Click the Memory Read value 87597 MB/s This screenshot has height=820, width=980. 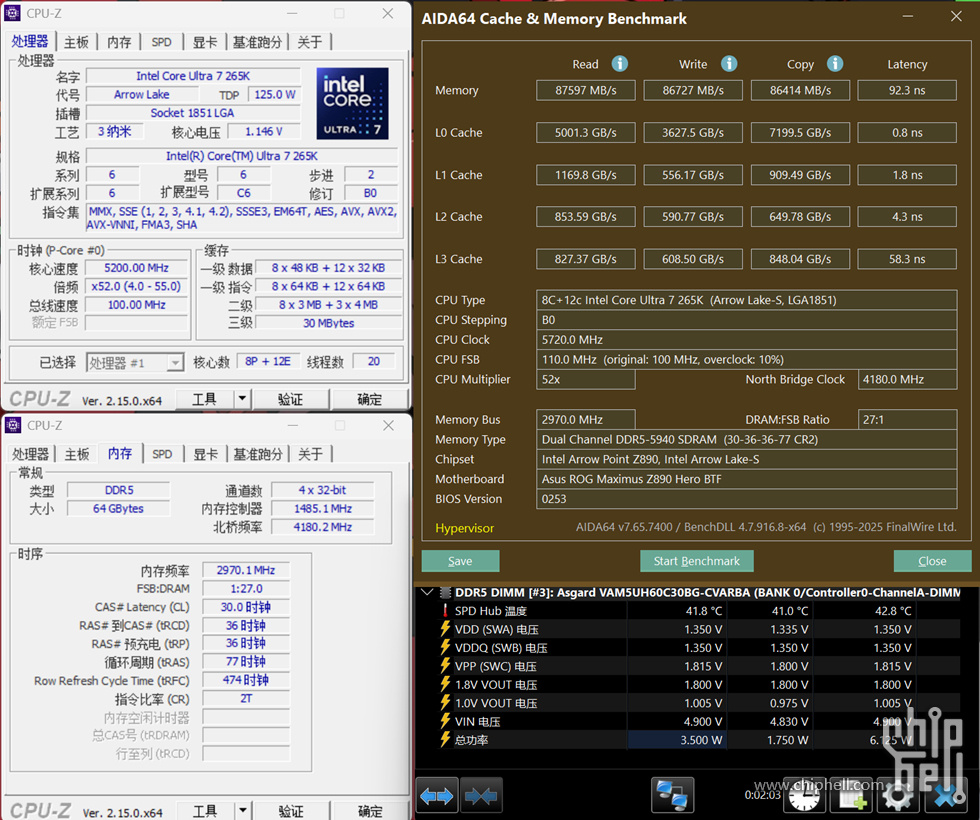click(586, 91)
